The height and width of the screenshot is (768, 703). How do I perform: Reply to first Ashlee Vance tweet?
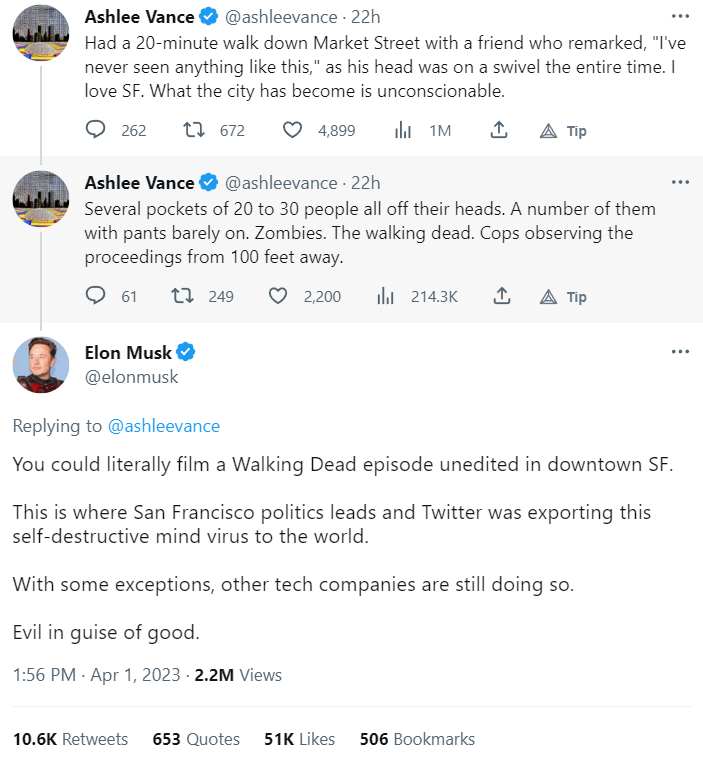coord(96,130)
